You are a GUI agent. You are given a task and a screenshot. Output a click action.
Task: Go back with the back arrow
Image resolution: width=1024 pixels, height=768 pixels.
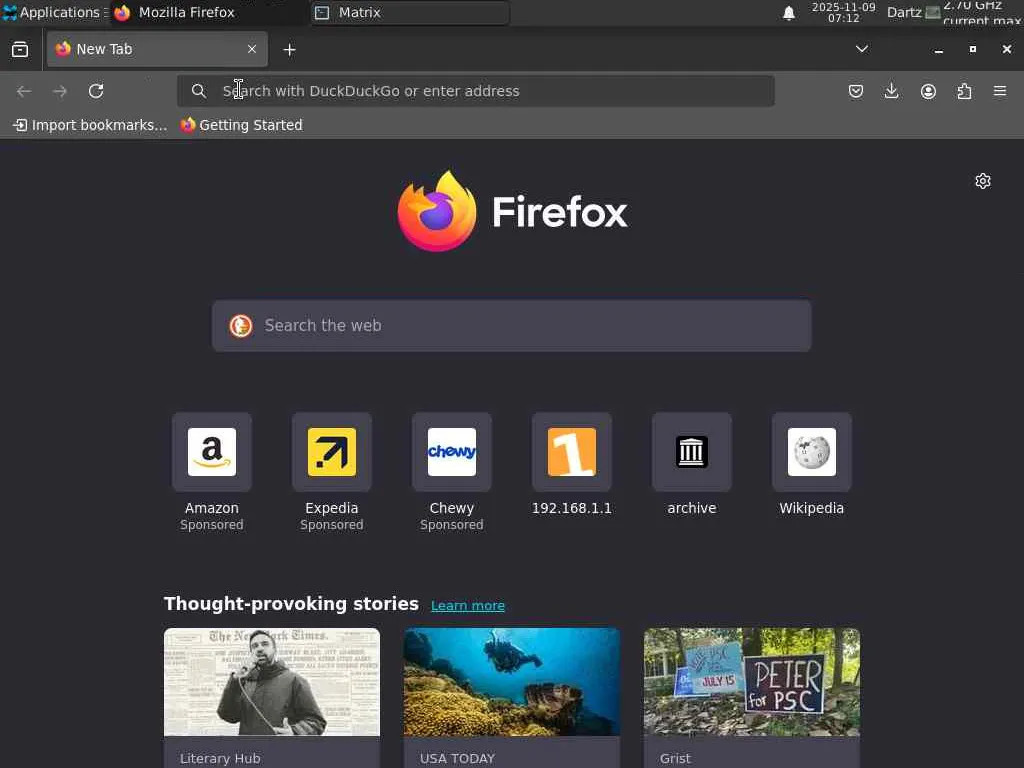click(24, 91)
